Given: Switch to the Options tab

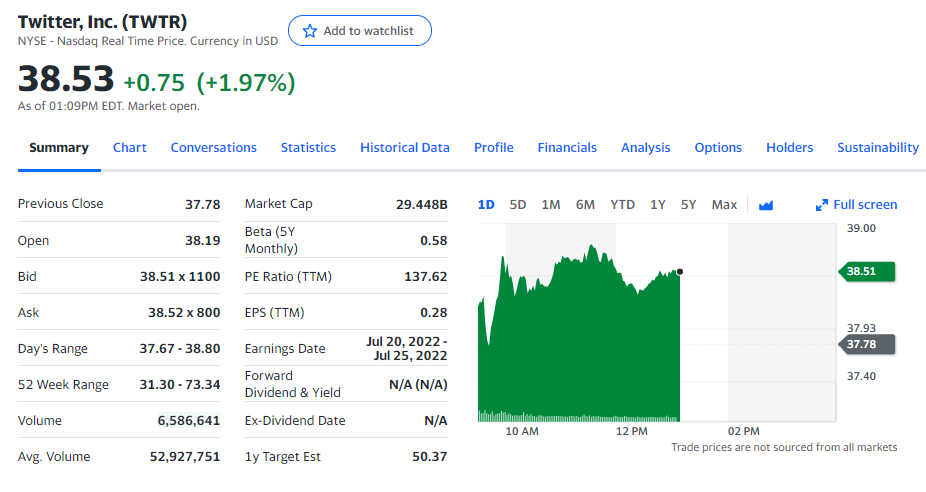Looking at the screenshot, I should [x=718, y=148].
